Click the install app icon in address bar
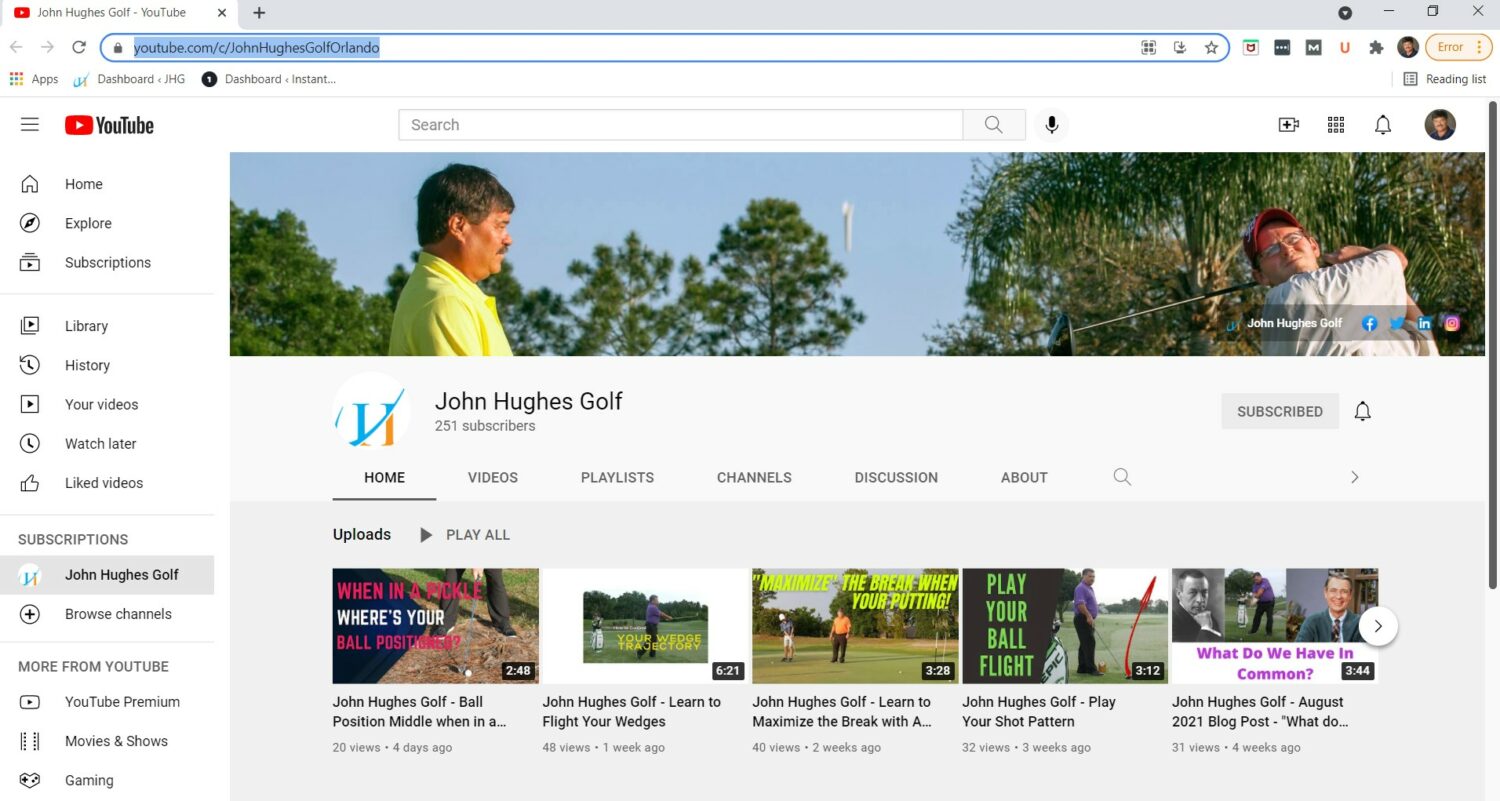The width and height of the screenshot is (1500, 801). pyautogui.click(x=1180, y=47)
